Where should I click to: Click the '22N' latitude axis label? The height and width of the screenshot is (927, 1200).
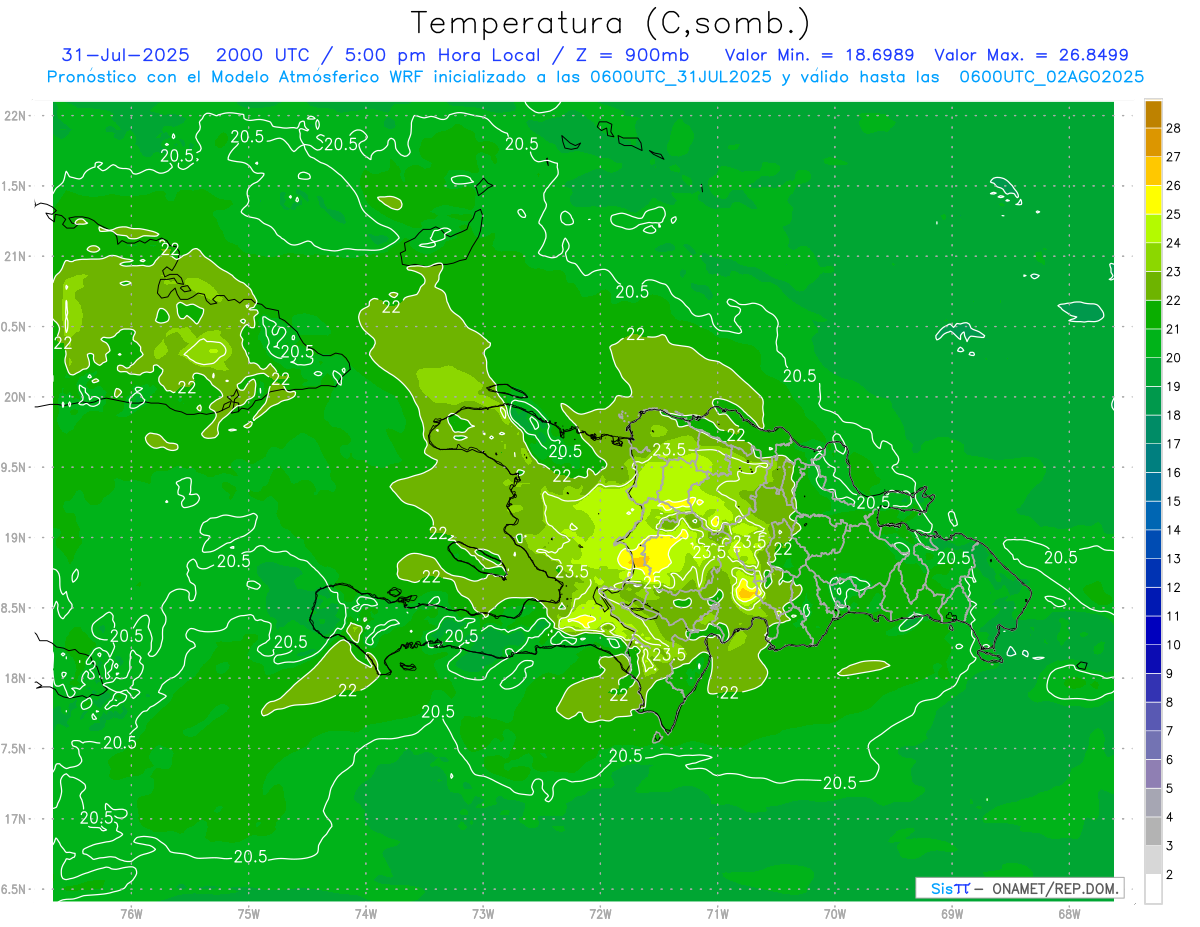click(x=17, y=116)
